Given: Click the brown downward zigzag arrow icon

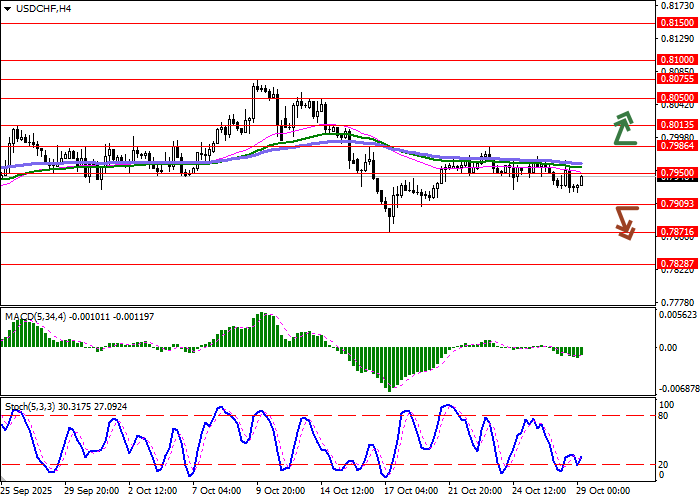Looking at the screenshot, I should click(627, 223).
